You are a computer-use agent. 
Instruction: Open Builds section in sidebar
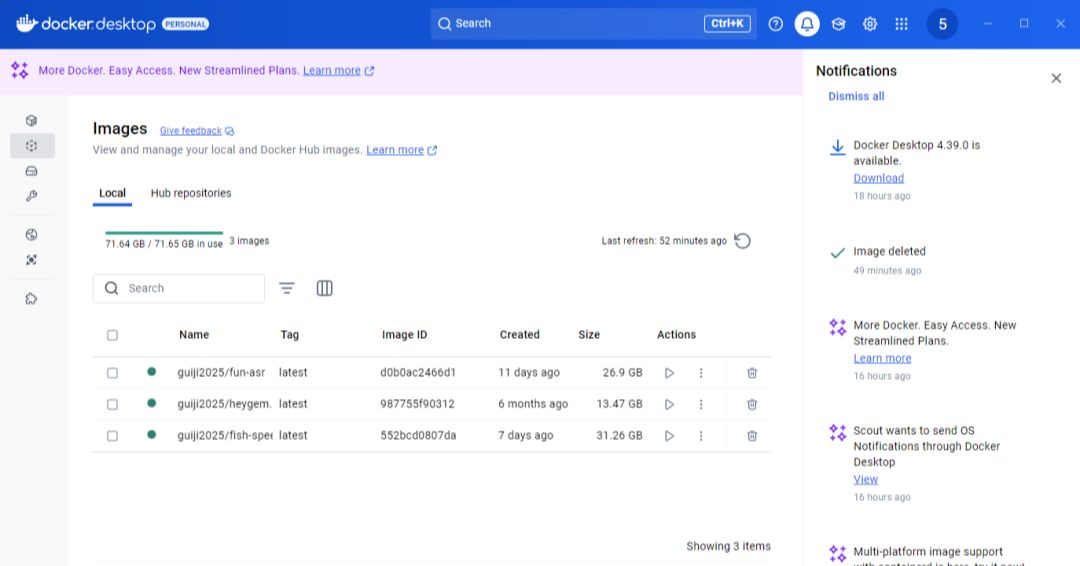(31, 196)
